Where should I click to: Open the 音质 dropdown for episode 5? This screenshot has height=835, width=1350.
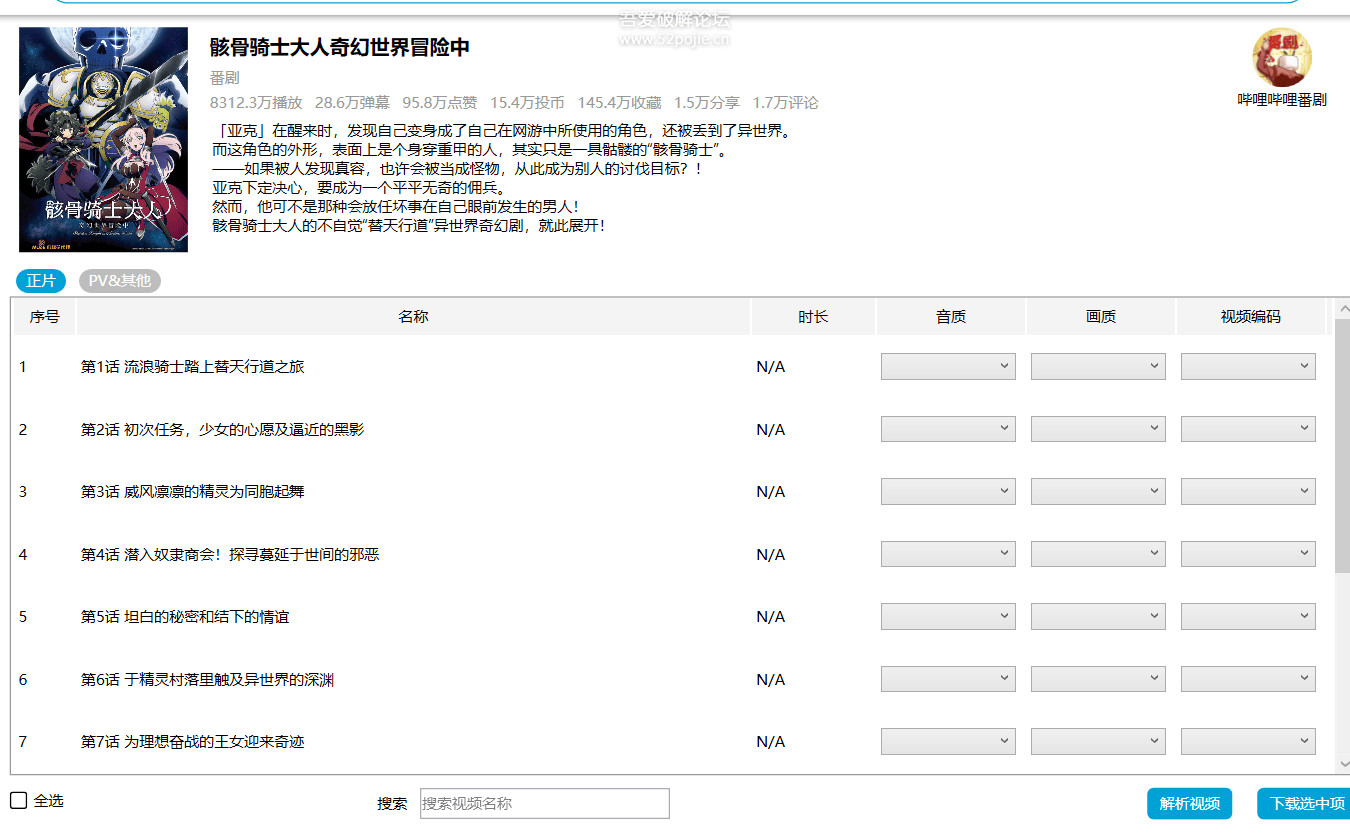point(947,616)
